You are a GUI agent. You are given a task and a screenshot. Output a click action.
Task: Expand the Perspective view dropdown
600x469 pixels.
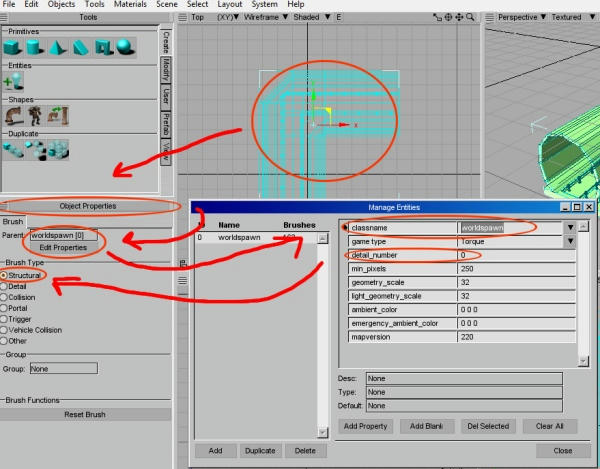545,18
